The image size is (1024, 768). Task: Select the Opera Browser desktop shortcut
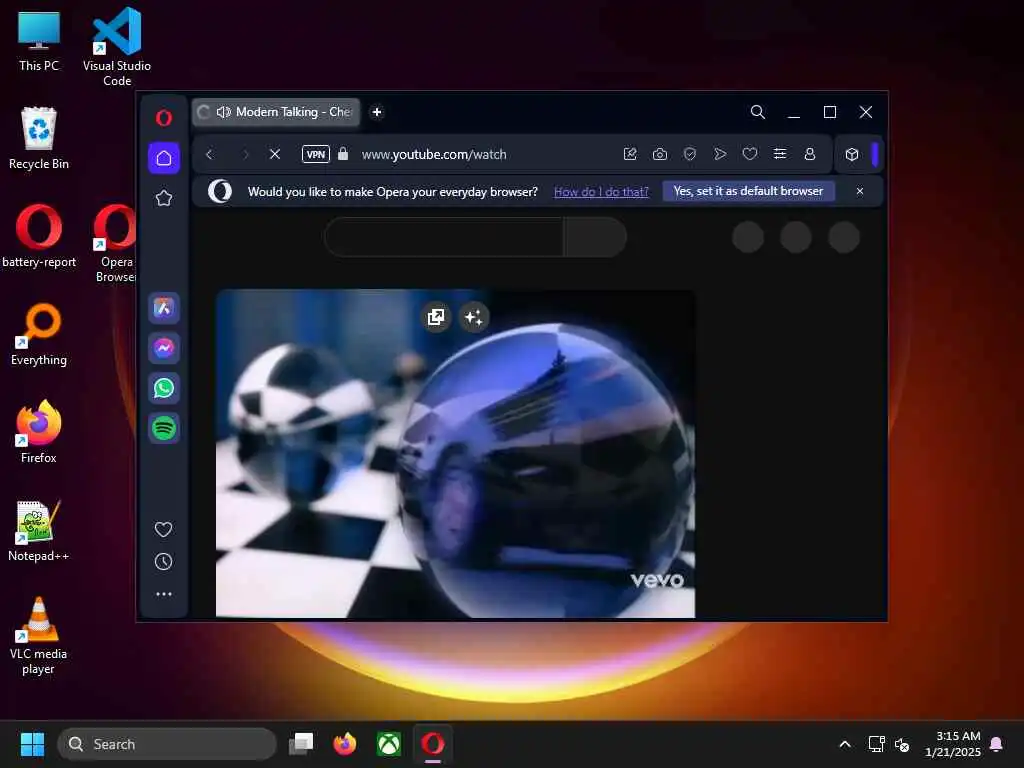[116, 244]
